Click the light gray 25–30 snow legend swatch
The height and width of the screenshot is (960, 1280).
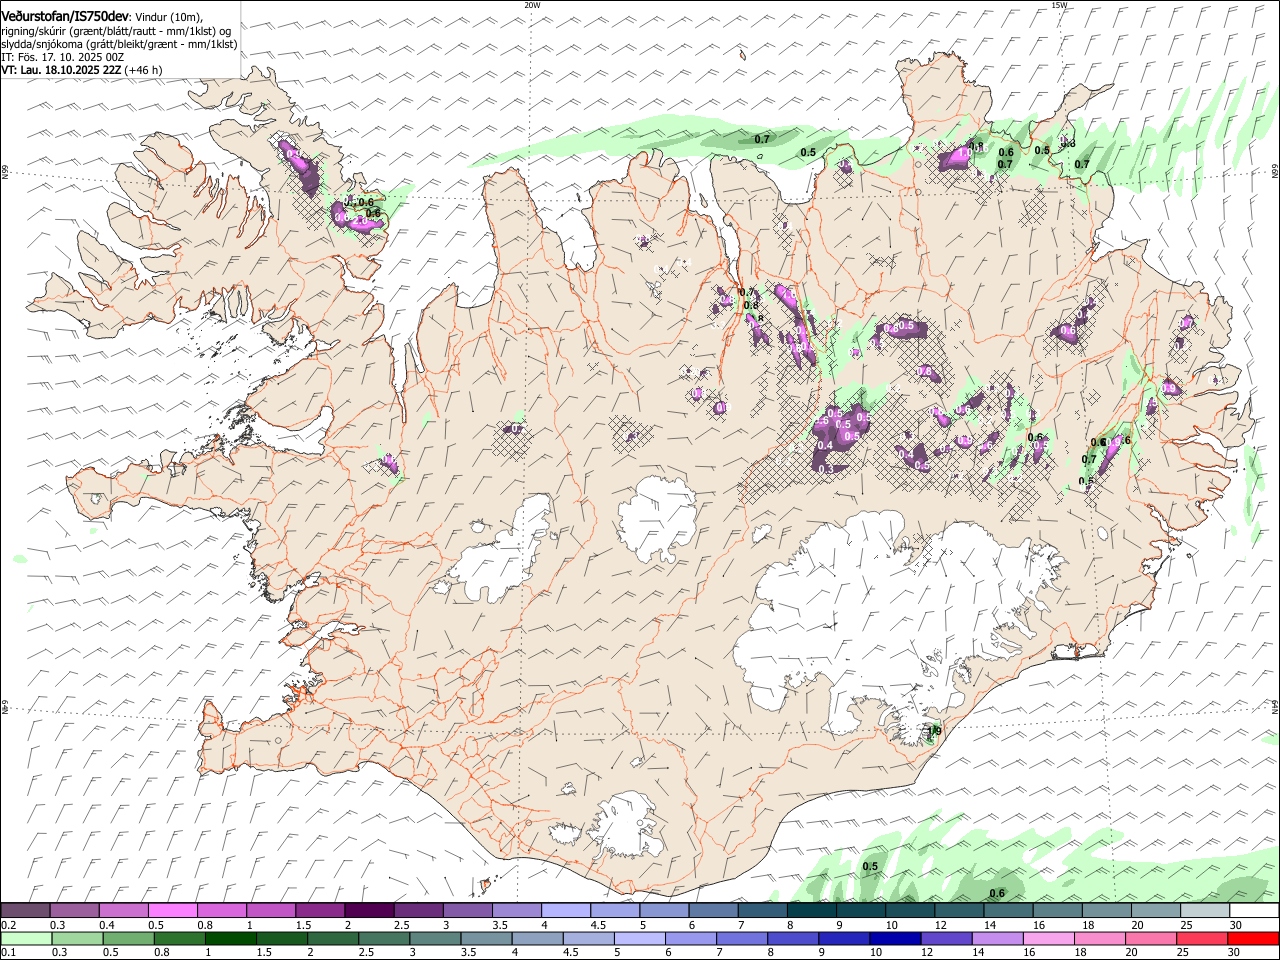coord(1204,911)
